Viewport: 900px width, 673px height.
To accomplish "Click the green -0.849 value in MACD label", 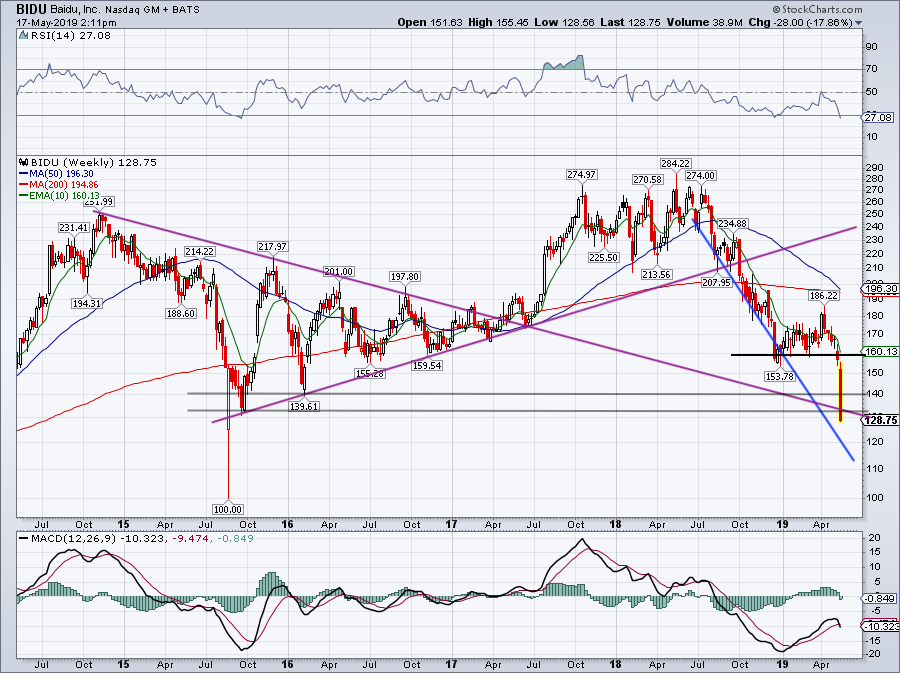I will coord(235,539).
